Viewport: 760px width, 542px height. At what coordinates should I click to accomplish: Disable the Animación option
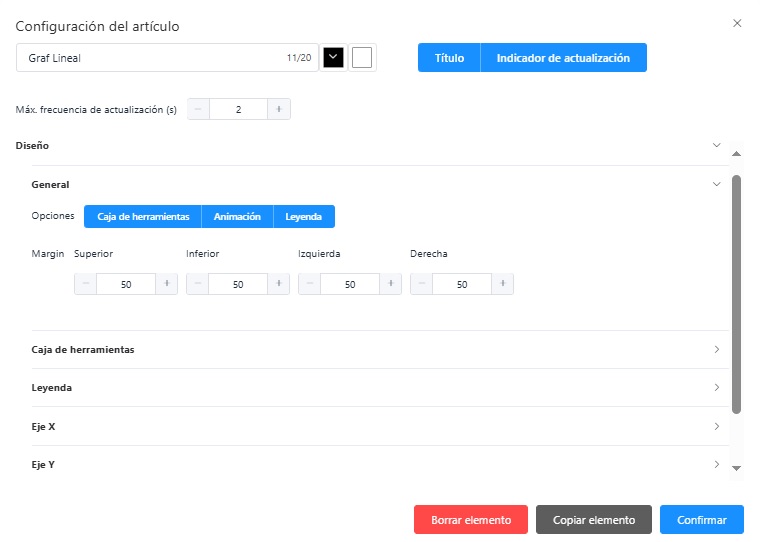[x=237, y=217]
